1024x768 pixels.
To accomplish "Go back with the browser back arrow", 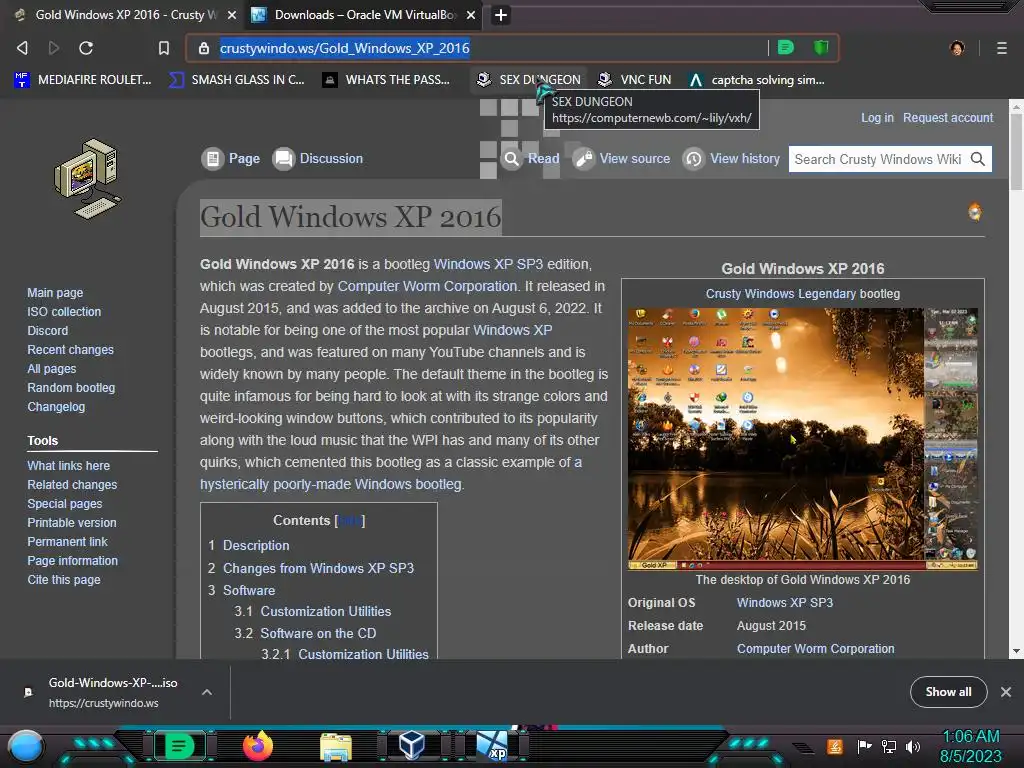I will point(22,48).
